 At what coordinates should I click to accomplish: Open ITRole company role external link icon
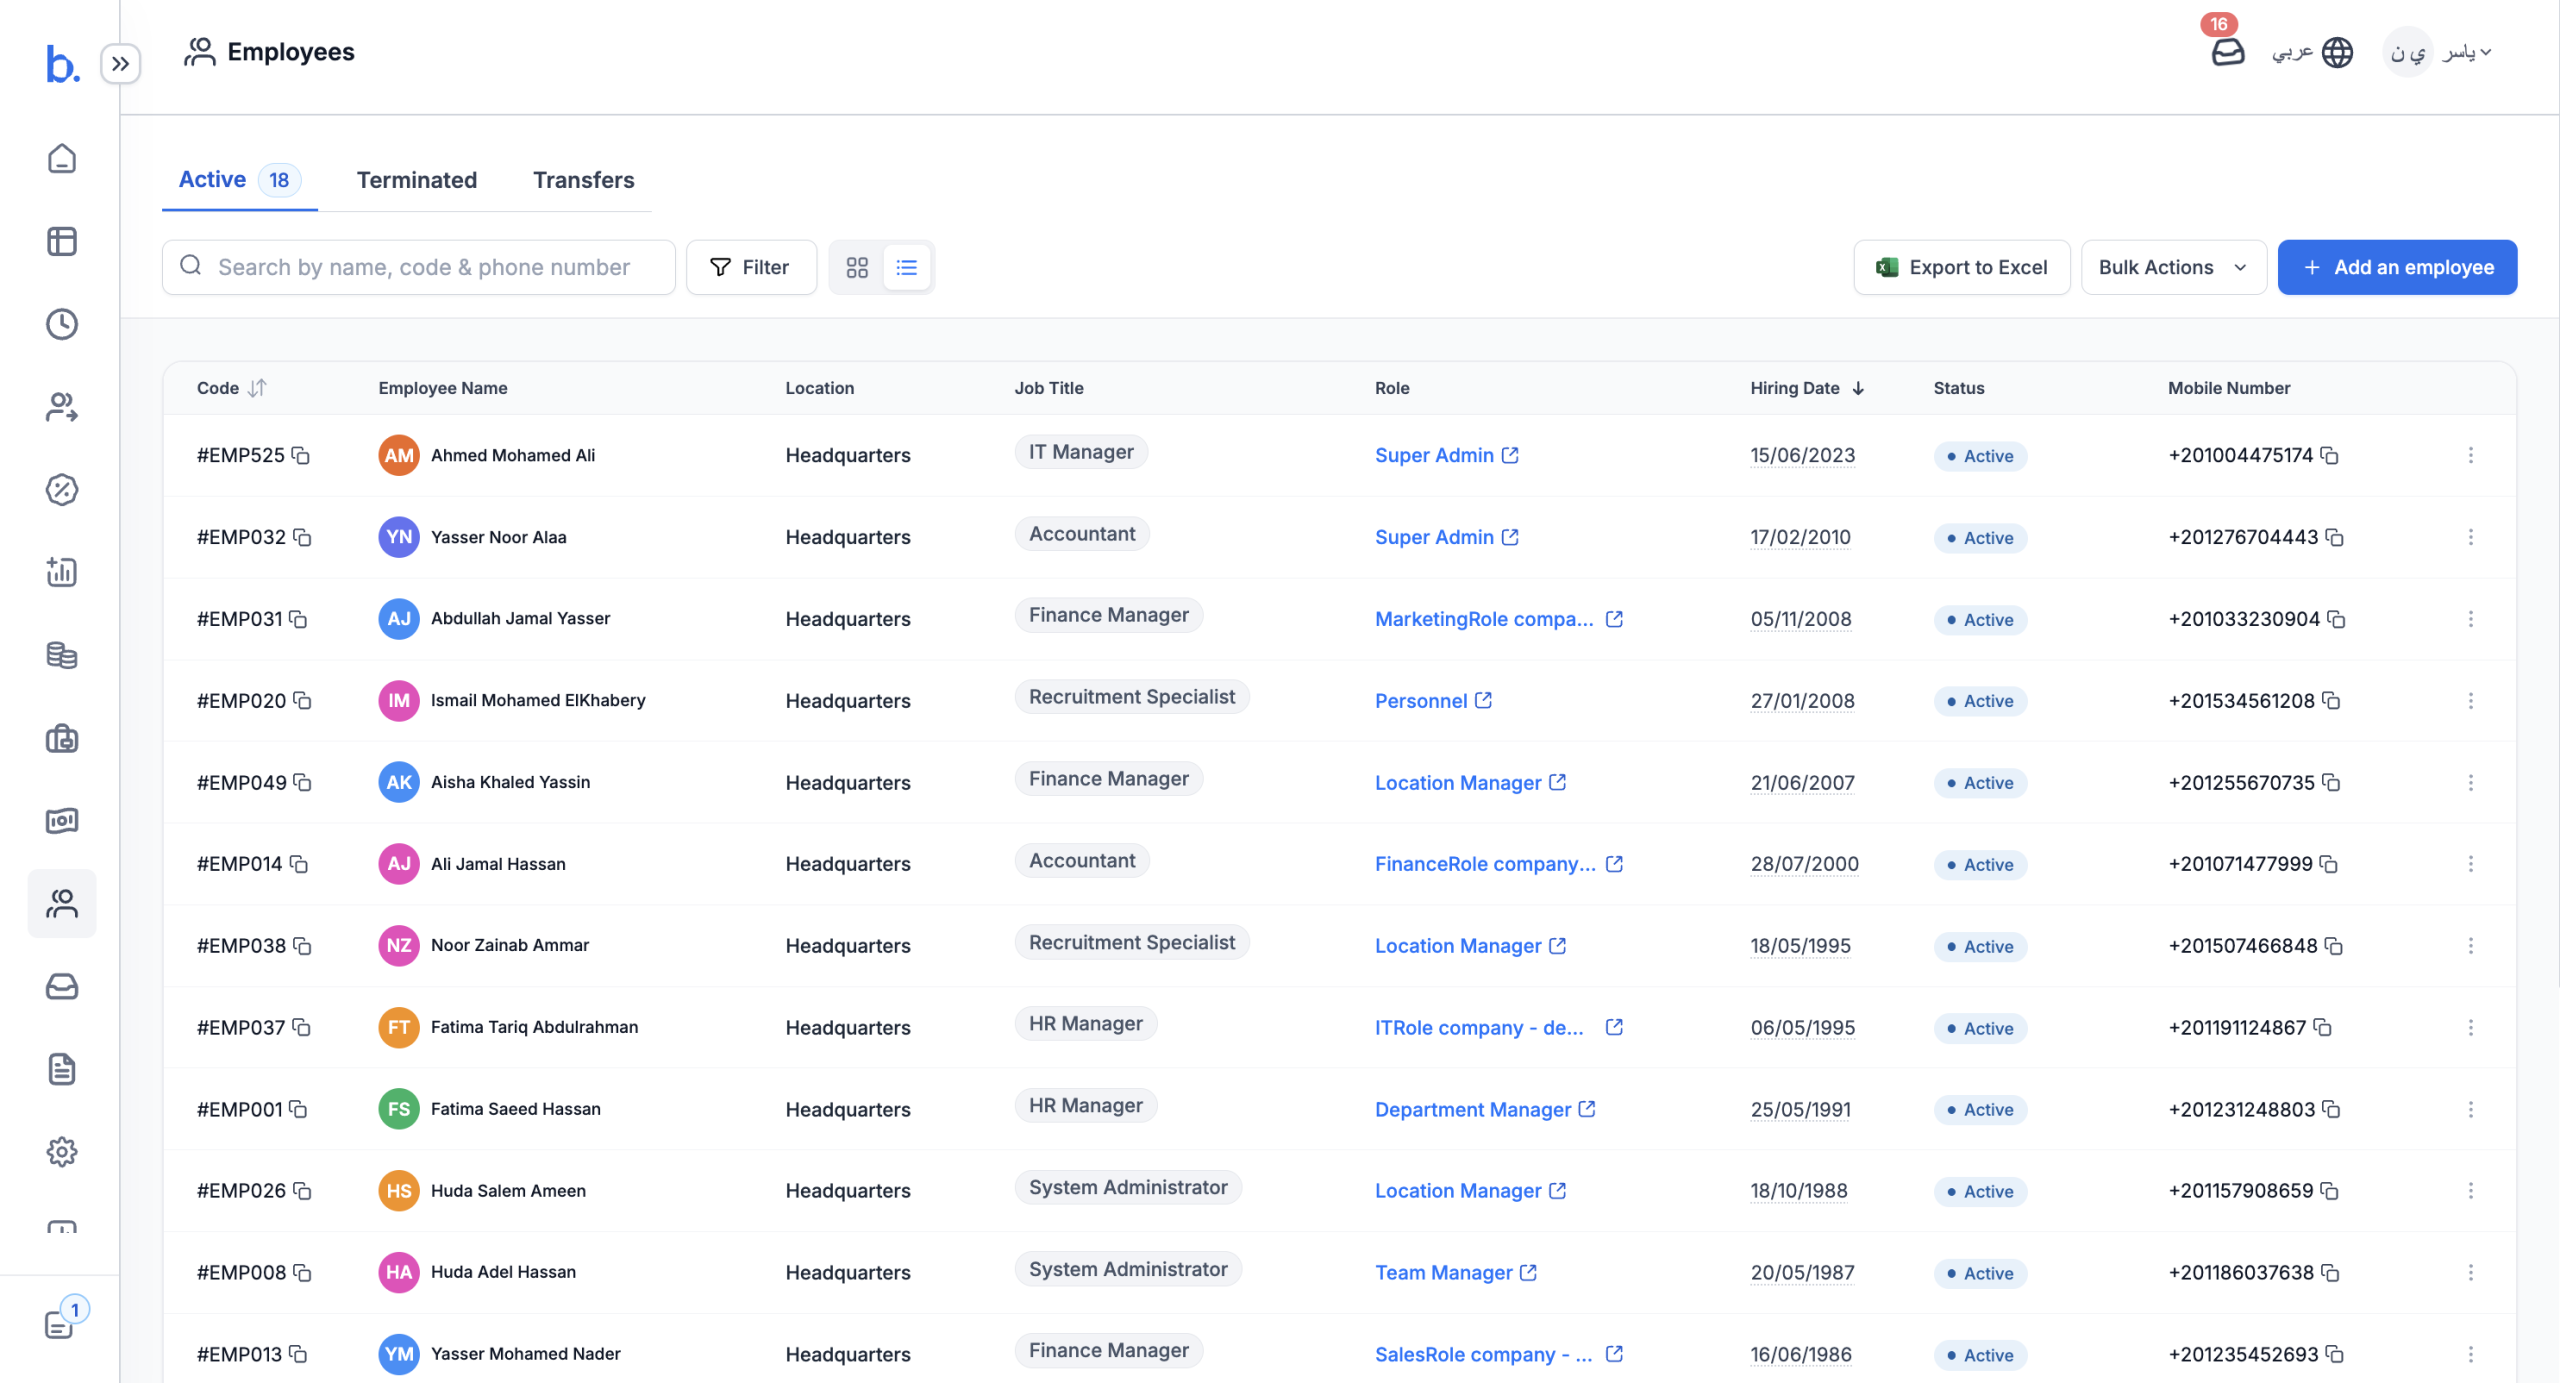point(1614,1027)
